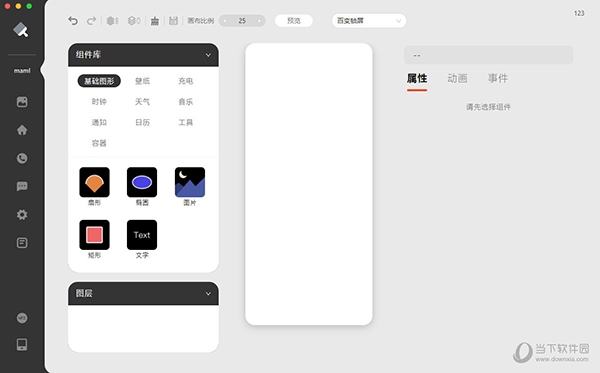Click the undo arrow in the toolbar
Screen dimensions: 600x373
click(x=73, y=21)
